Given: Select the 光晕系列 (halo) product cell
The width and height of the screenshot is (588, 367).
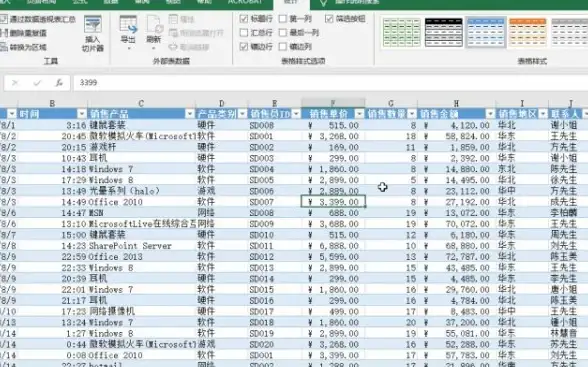Looking at the screenshot, I should (141, 191).
